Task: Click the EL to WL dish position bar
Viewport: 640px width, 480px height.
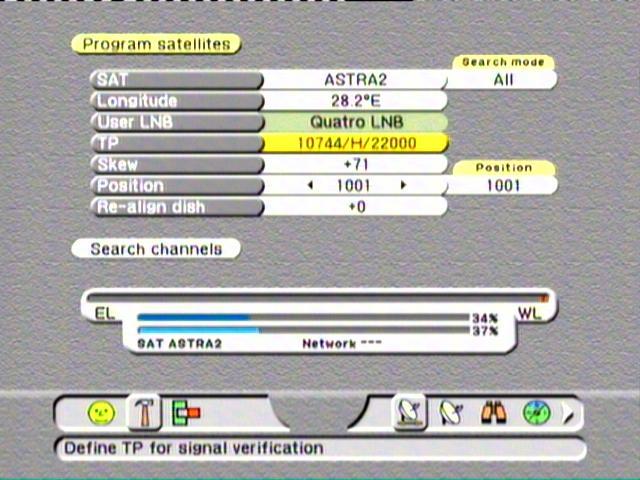Action: [x=318, y=297]
